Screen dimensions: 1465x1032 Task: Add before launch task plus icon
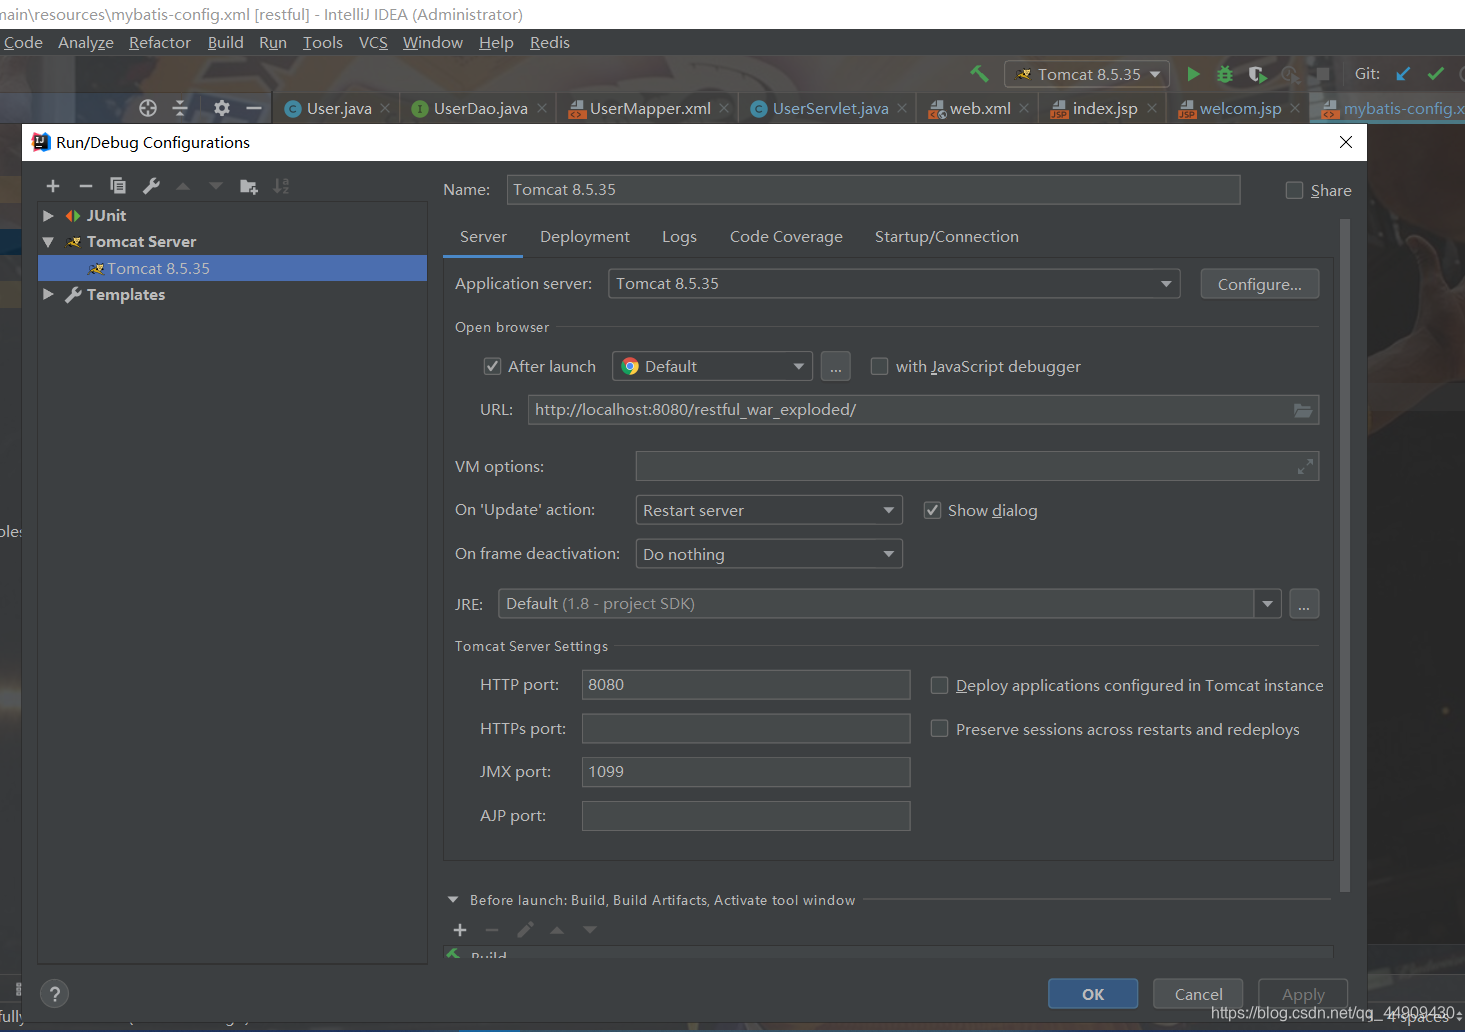tap(460, 930)
